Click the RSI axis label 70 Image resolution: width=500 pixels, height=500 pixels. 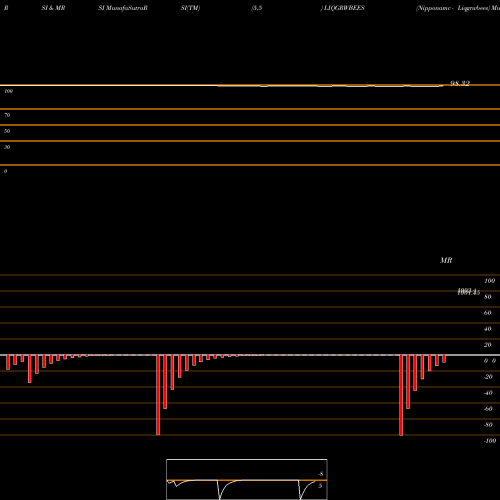click(x=7, y=115)
